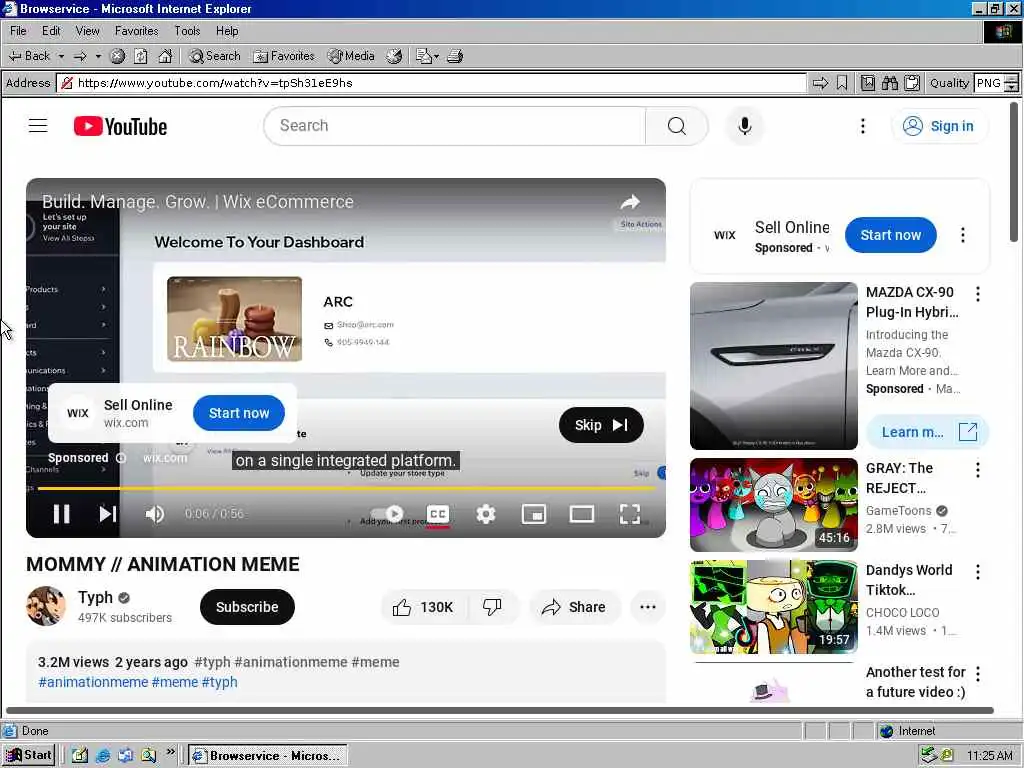Open the Media toolbar button
This screenshot has width=1024, height=768.
(x=351, y=56)
